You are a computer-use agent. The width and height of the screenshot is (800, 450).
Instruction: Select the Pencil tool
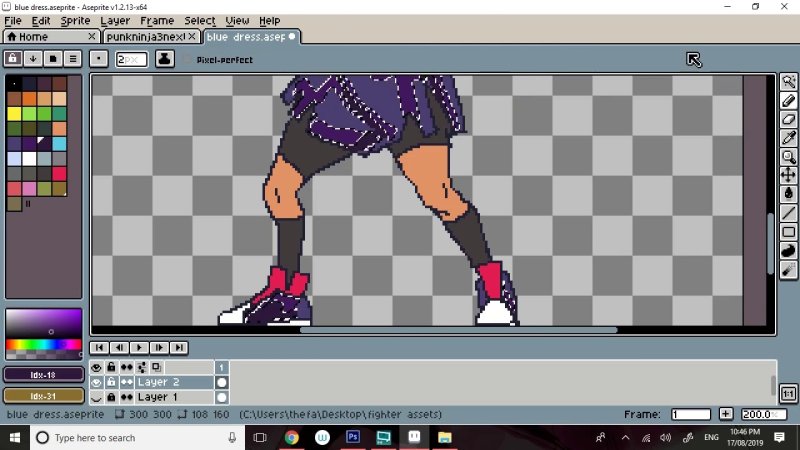pyautogui.click(x=788, y=101)
